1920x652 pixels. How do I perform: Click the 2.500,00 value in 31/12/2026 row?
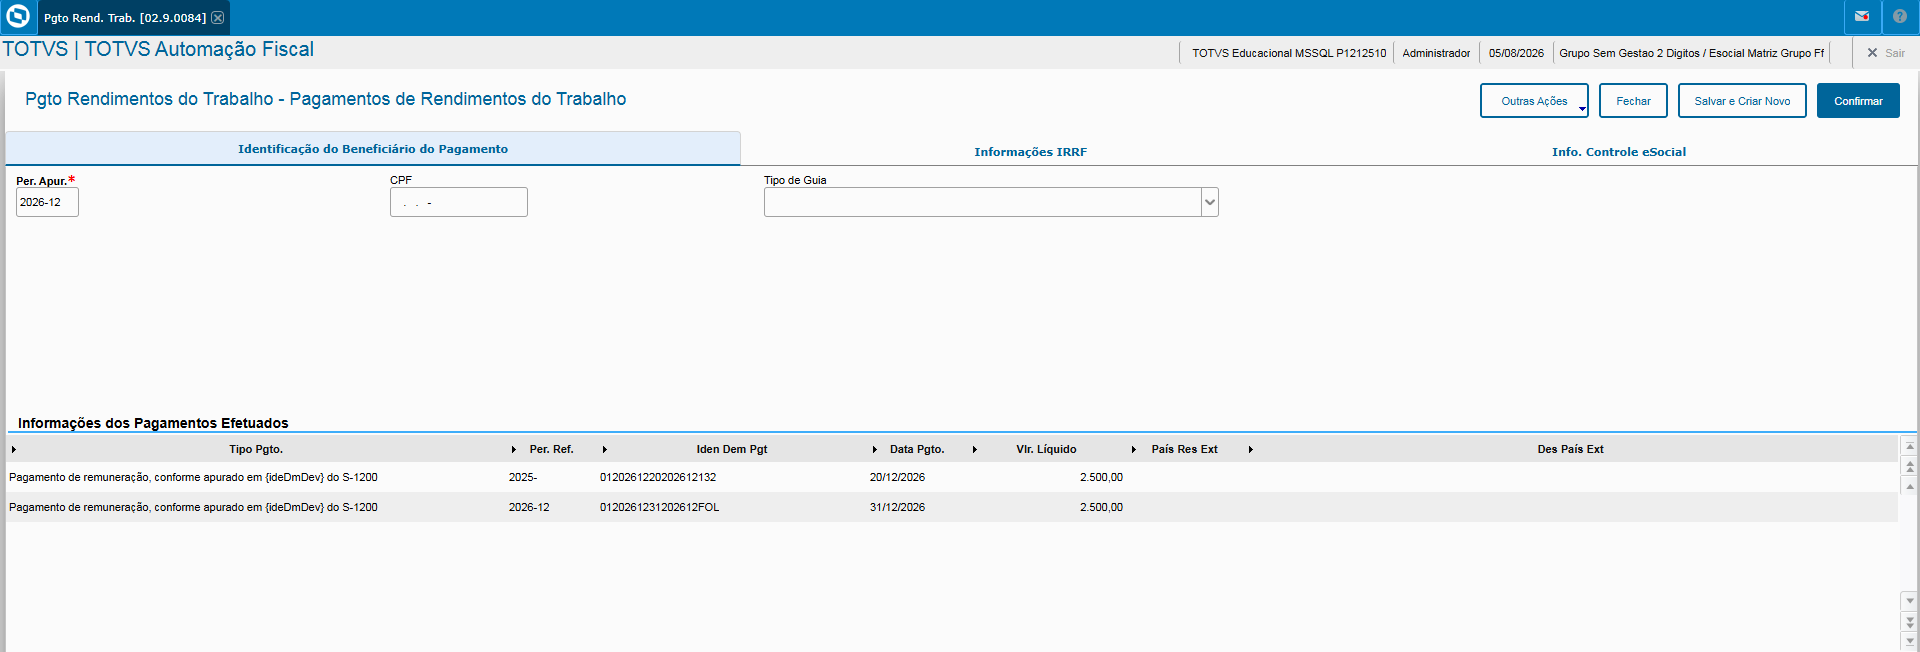[1101, 508]
